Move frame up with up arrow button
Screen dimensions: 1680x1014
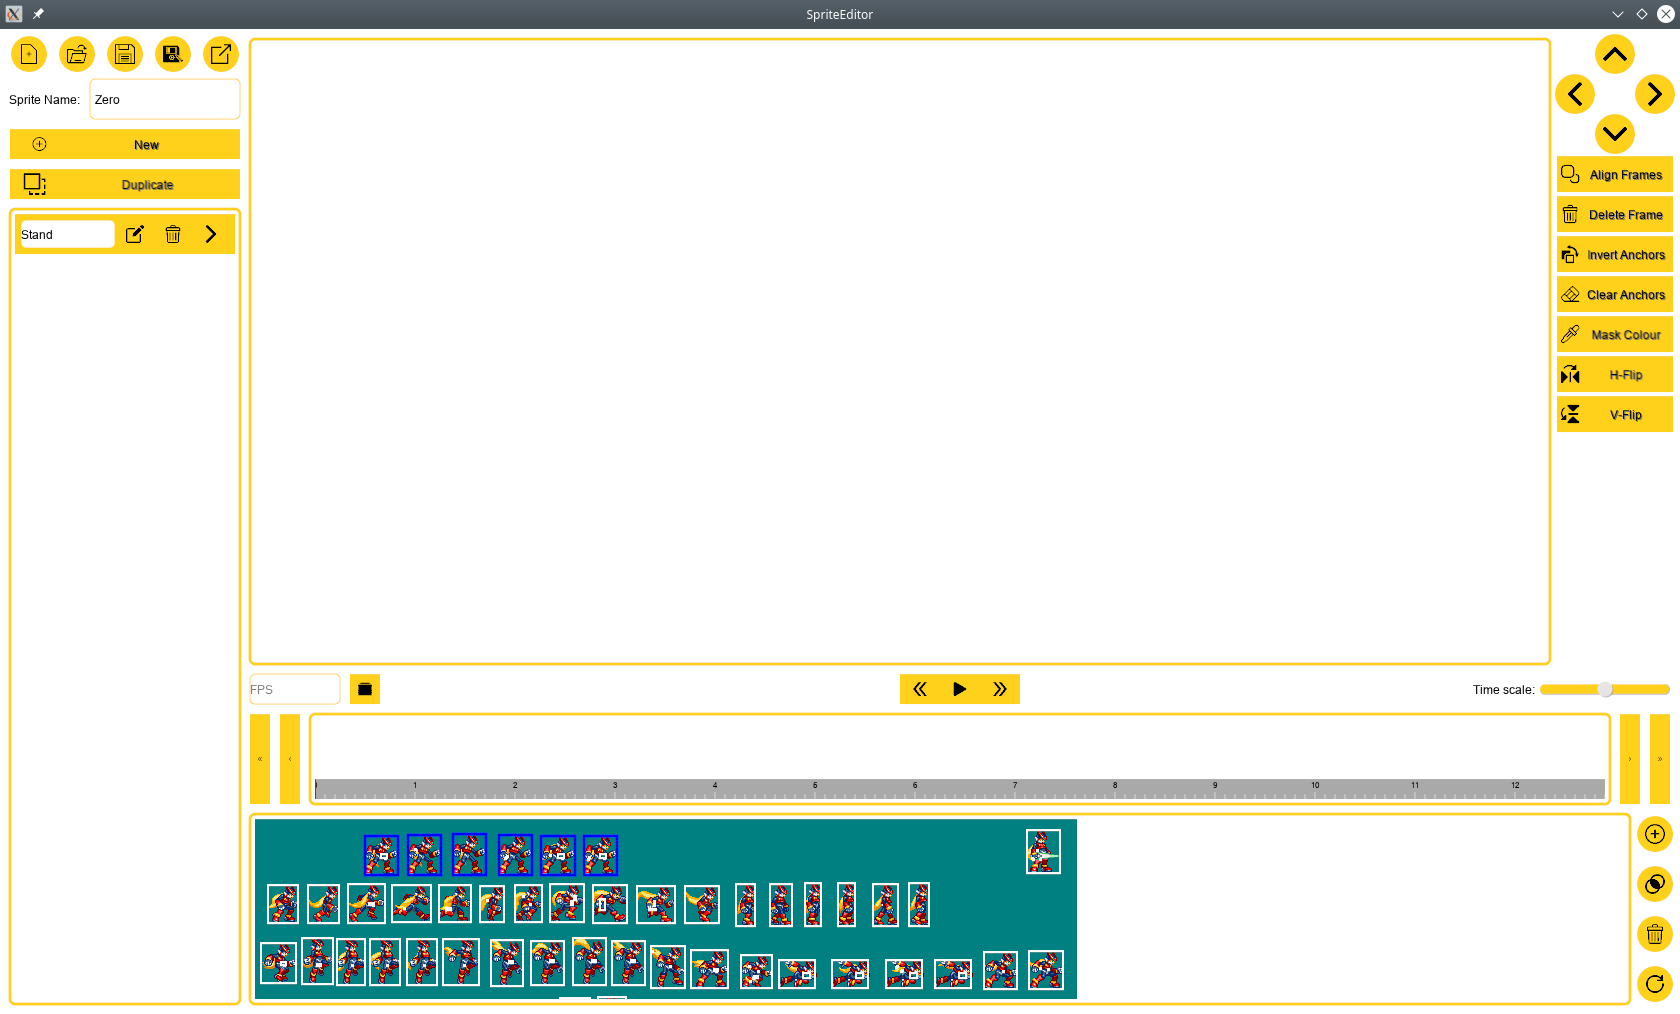1615,54
